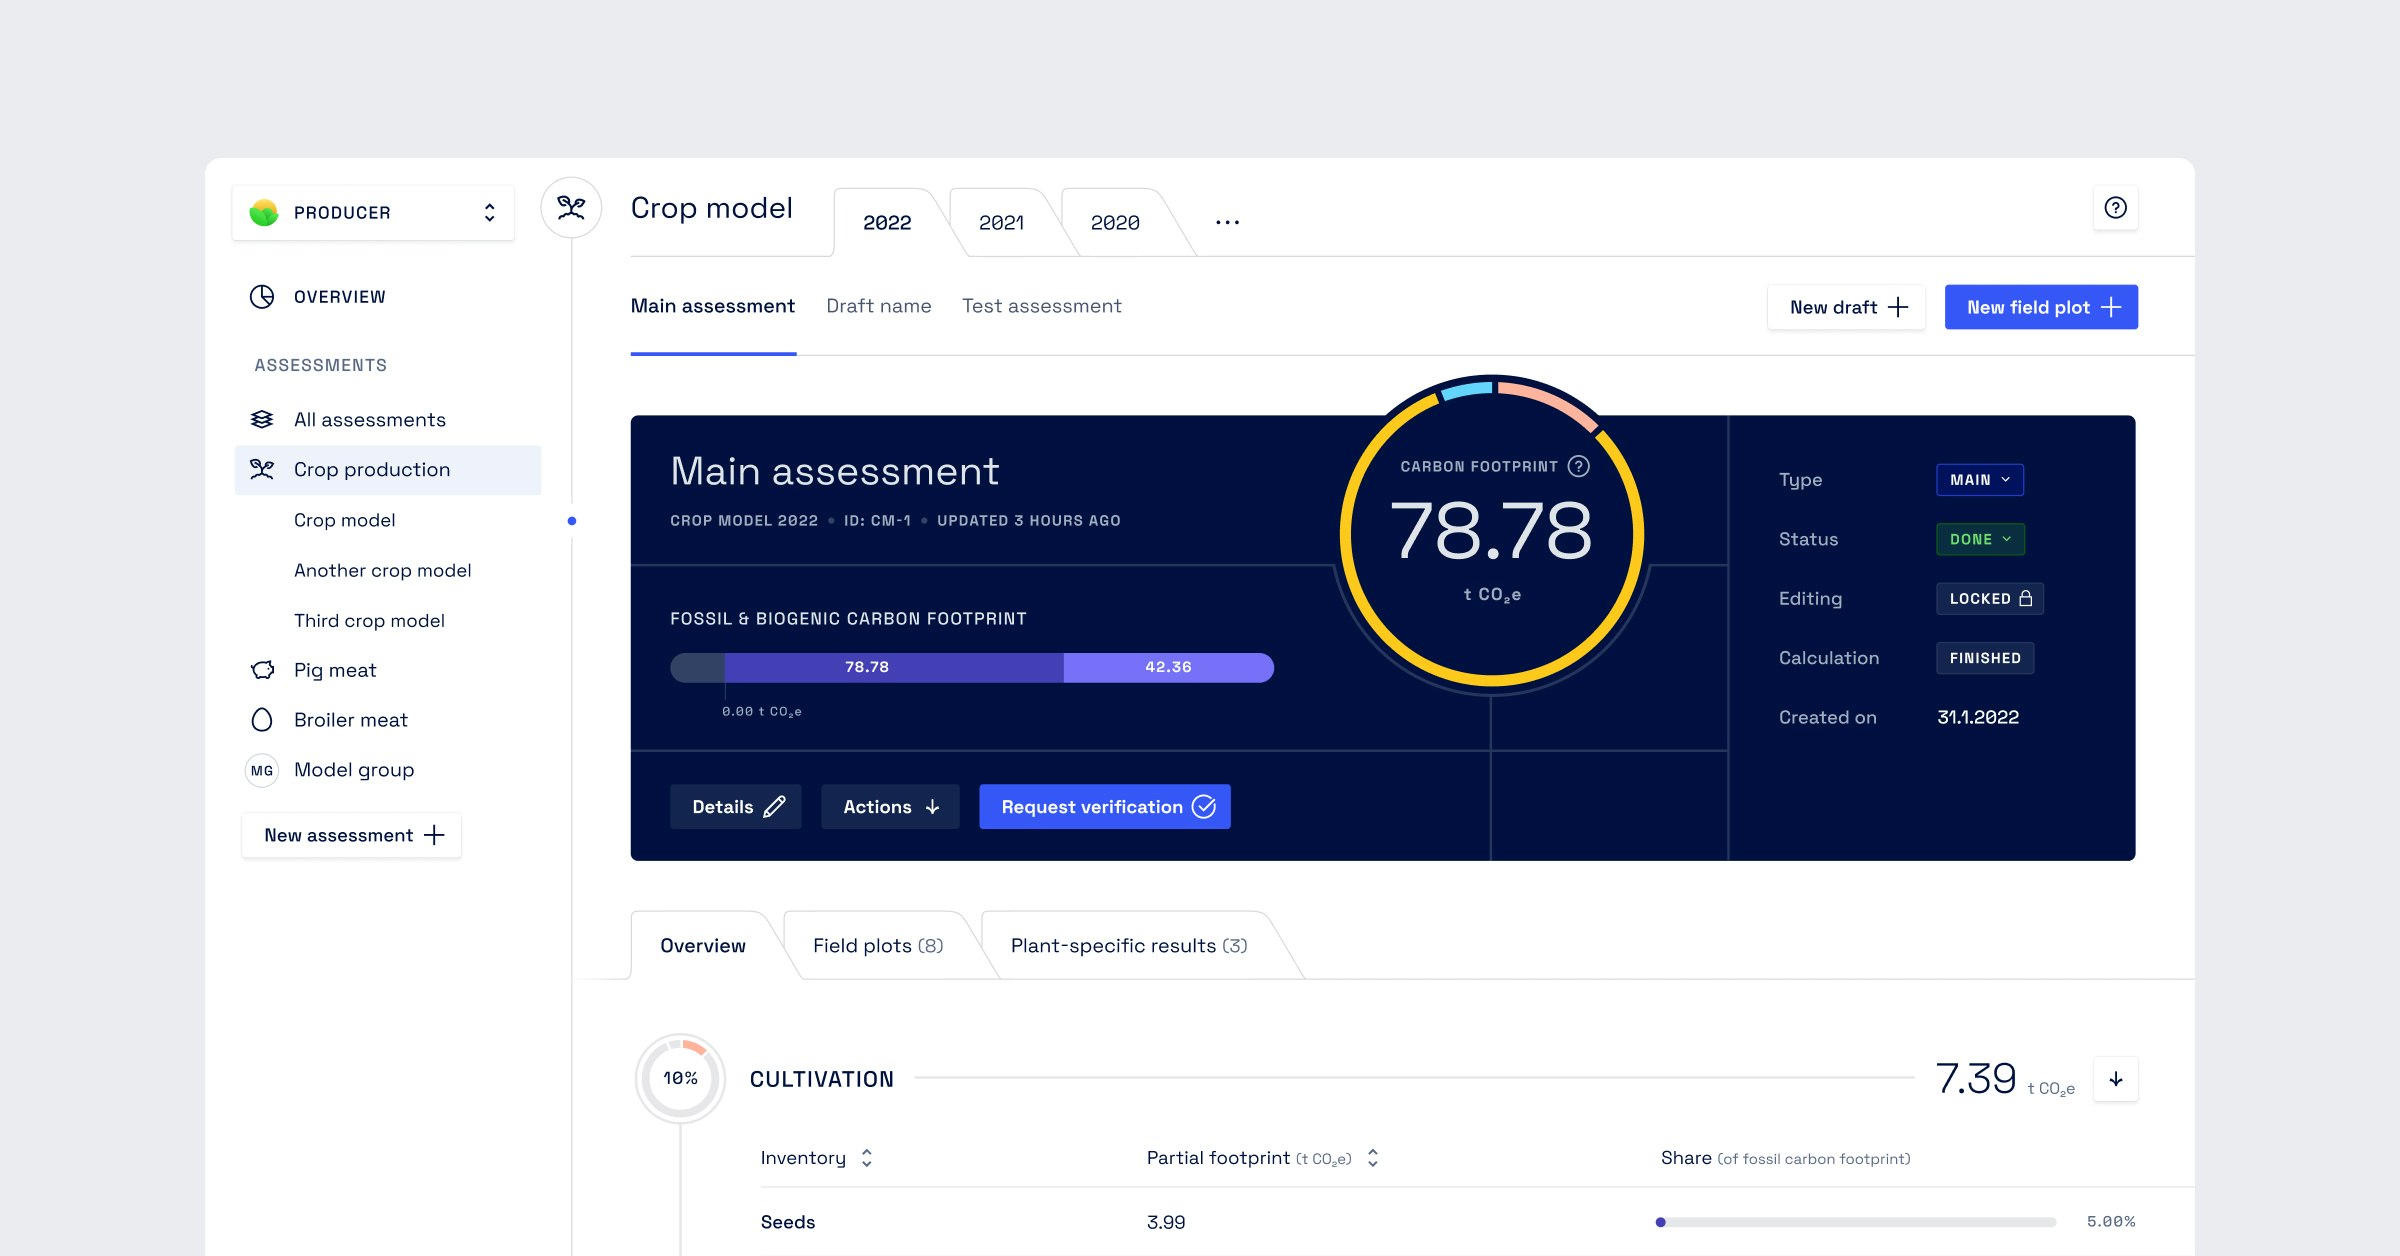
Task: Open Crop model sidebar item
Action: click(345, 520)
